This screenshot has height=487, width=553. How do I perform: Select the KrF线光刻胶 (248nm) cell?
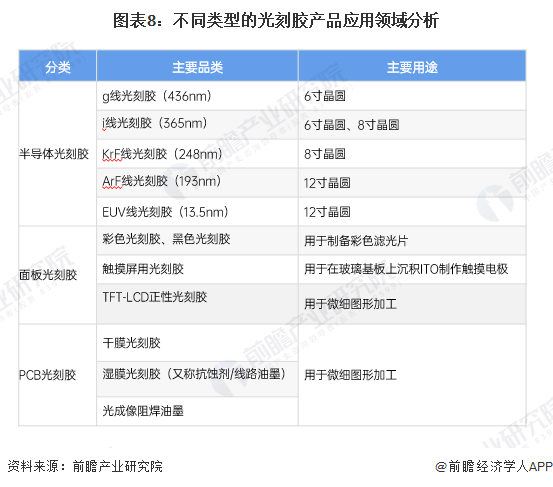click(198, 154)
